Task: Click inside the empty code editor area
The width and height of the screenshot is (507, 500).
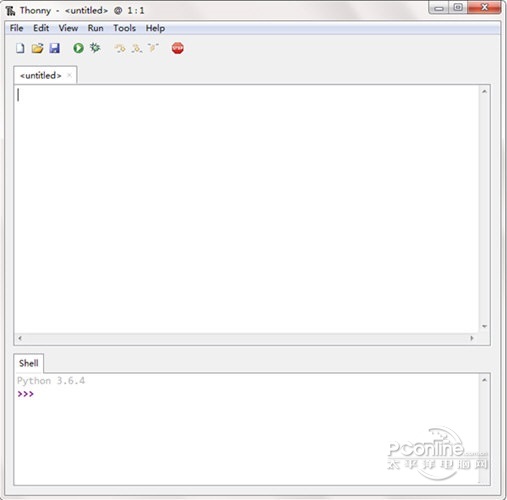Action: [247, 209]
